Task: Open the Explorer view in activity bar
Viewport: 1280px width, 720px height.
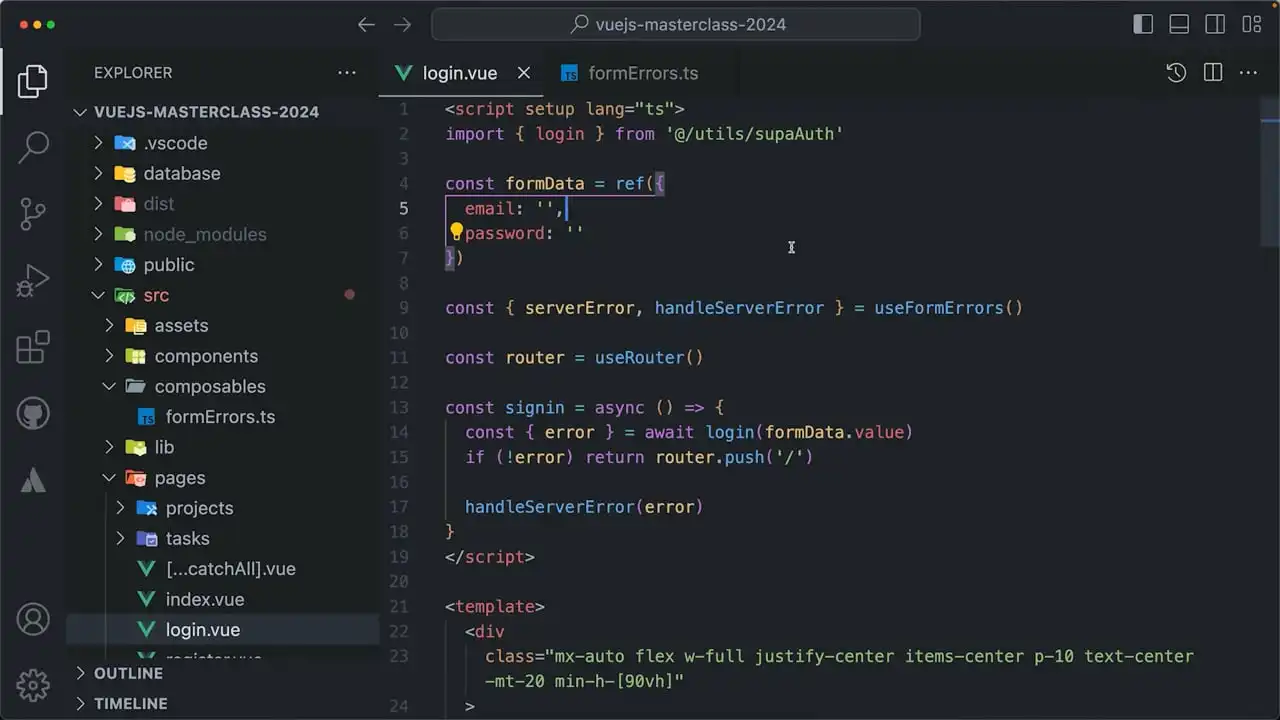Action: point(33,81)
